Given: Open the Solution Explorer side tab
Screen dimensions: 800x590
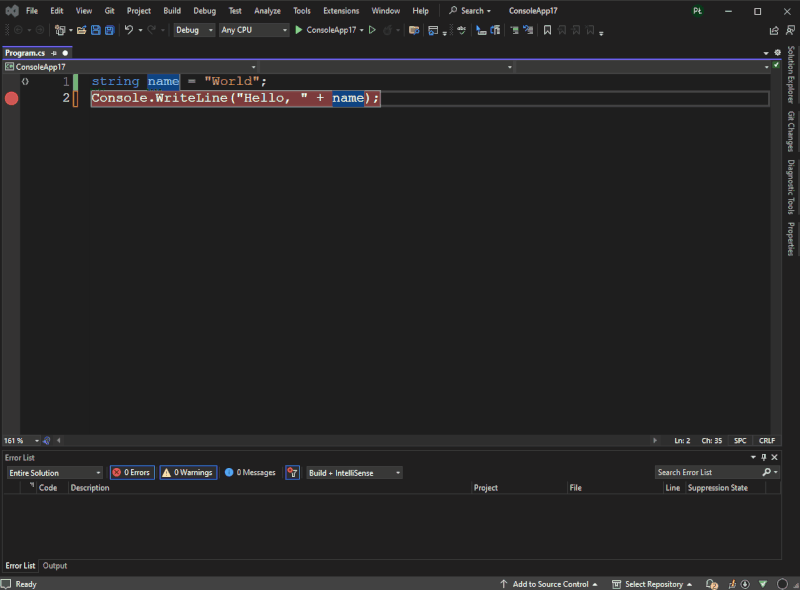Looking at the screenshot, I should [791, 75].
